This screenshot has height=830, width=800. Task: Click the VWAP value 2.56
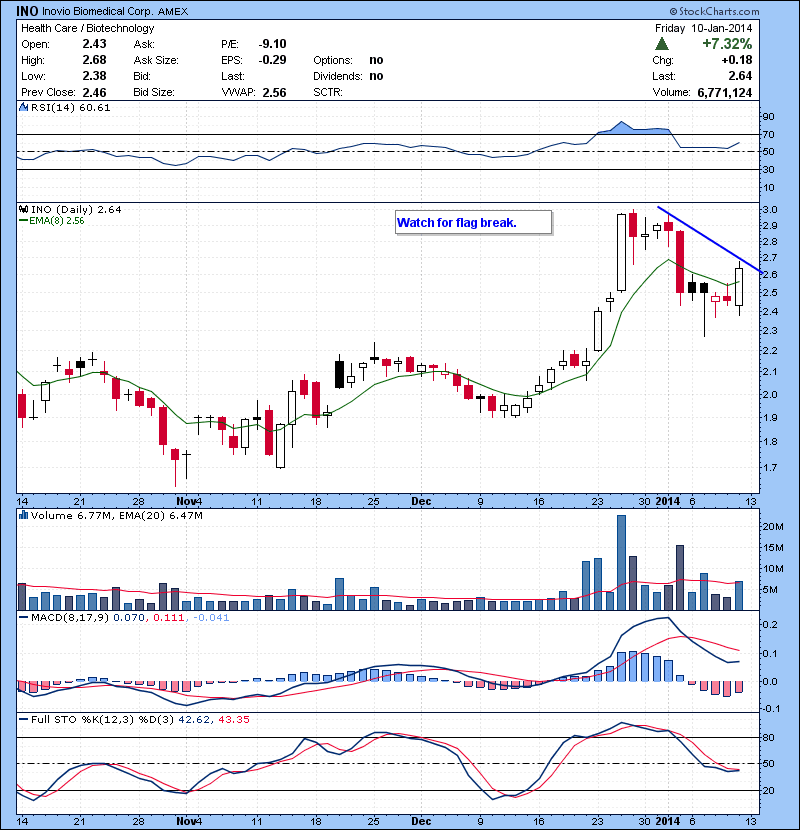[274, 92]
